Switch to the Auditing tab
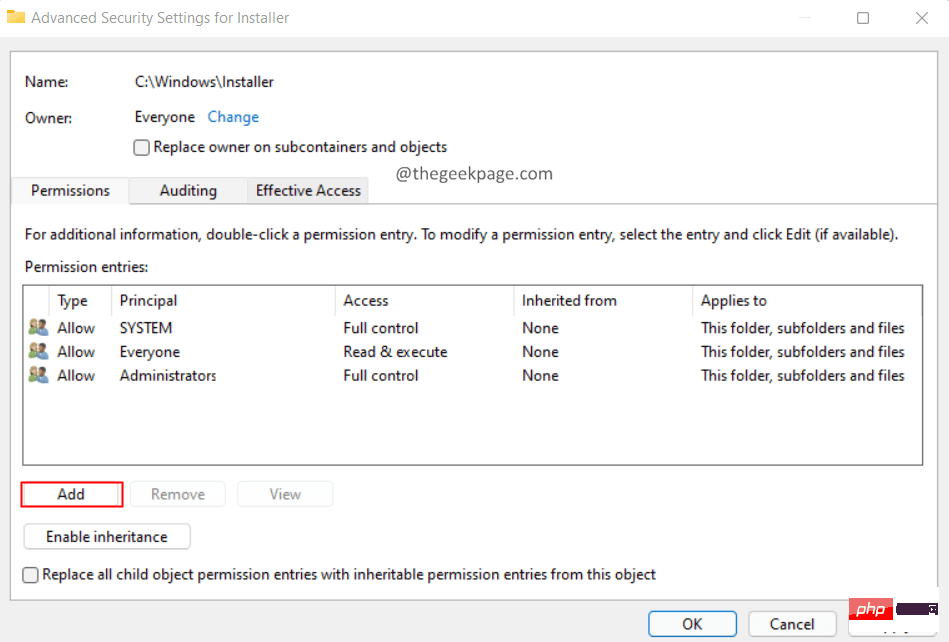Viewport: 949px width, 642px height. [188, 190]
